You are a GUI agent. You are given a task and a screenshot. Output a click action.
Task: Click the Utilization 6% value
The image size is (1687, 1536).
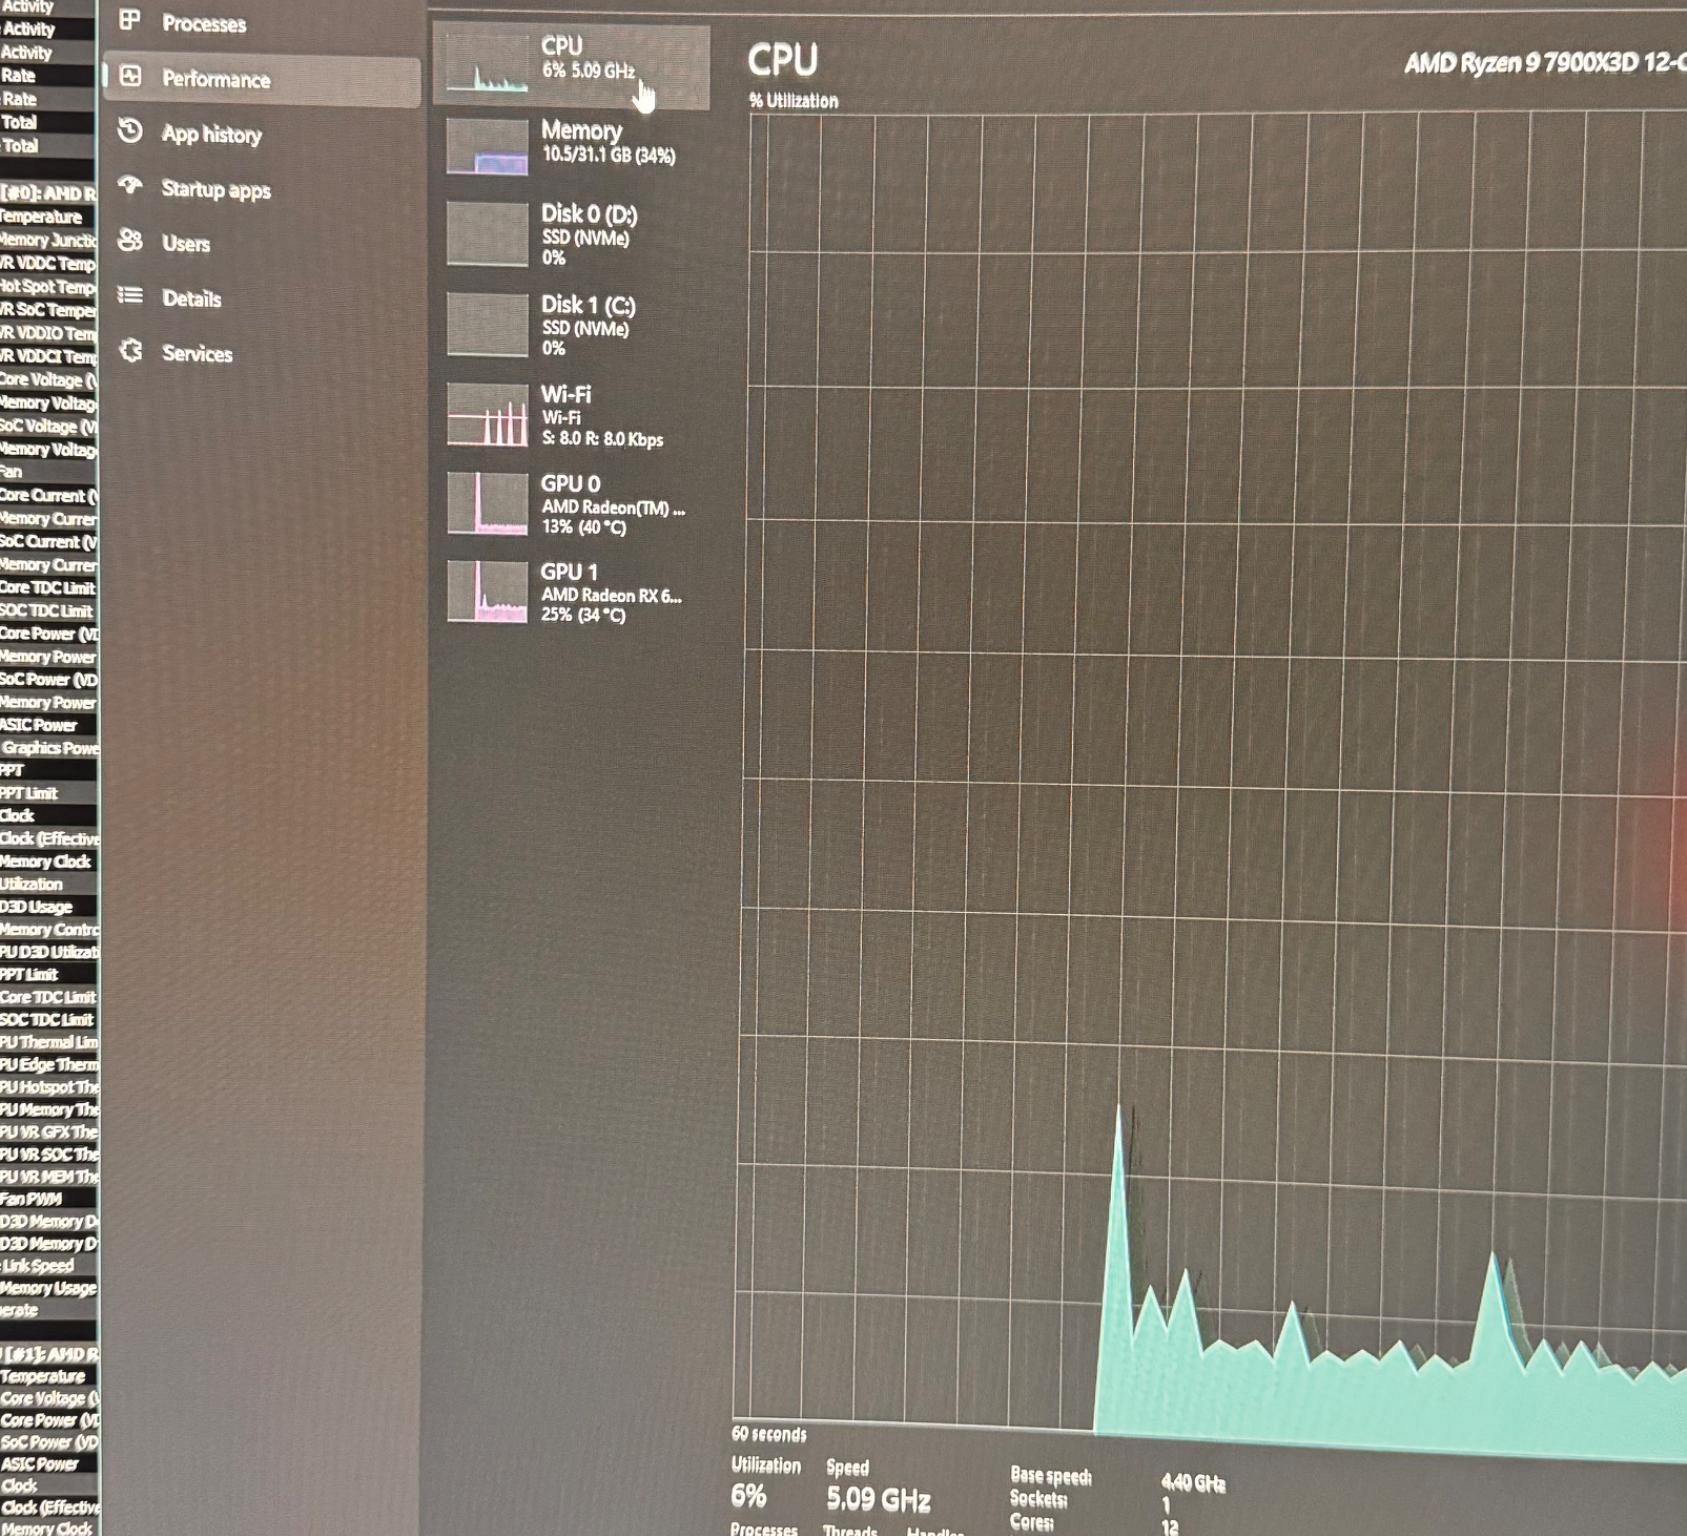click(749, 1496)
